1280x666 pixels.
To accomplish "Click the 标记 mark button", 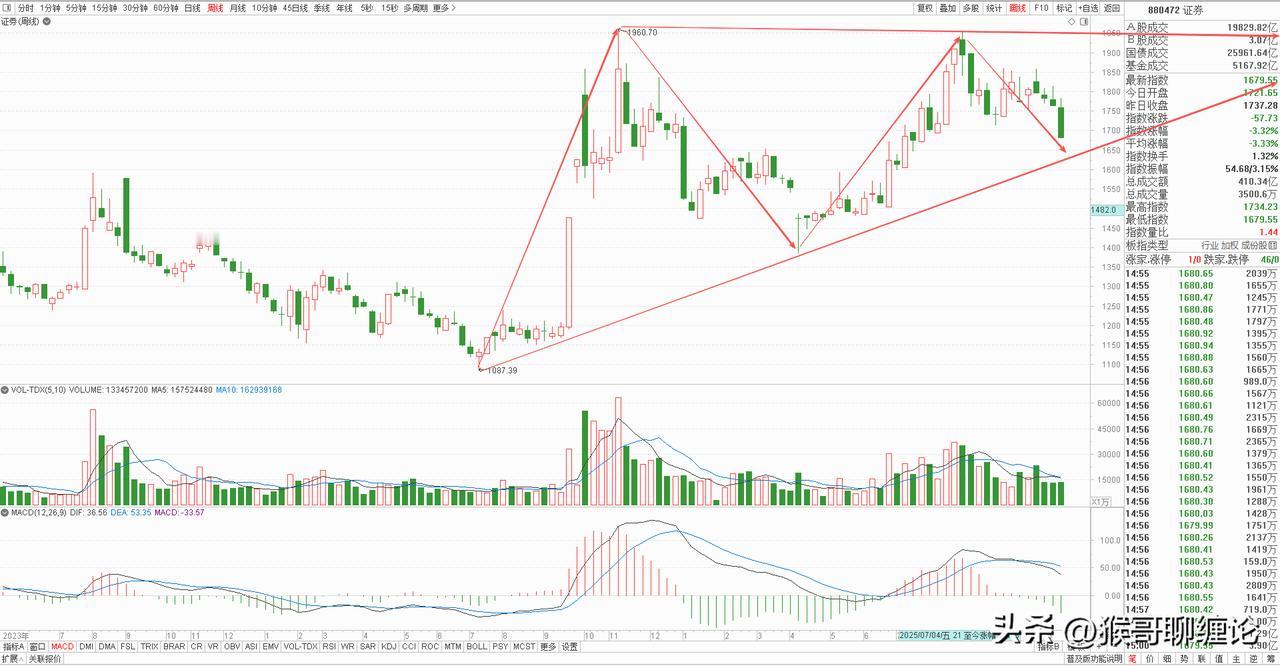I will 1064,7.
